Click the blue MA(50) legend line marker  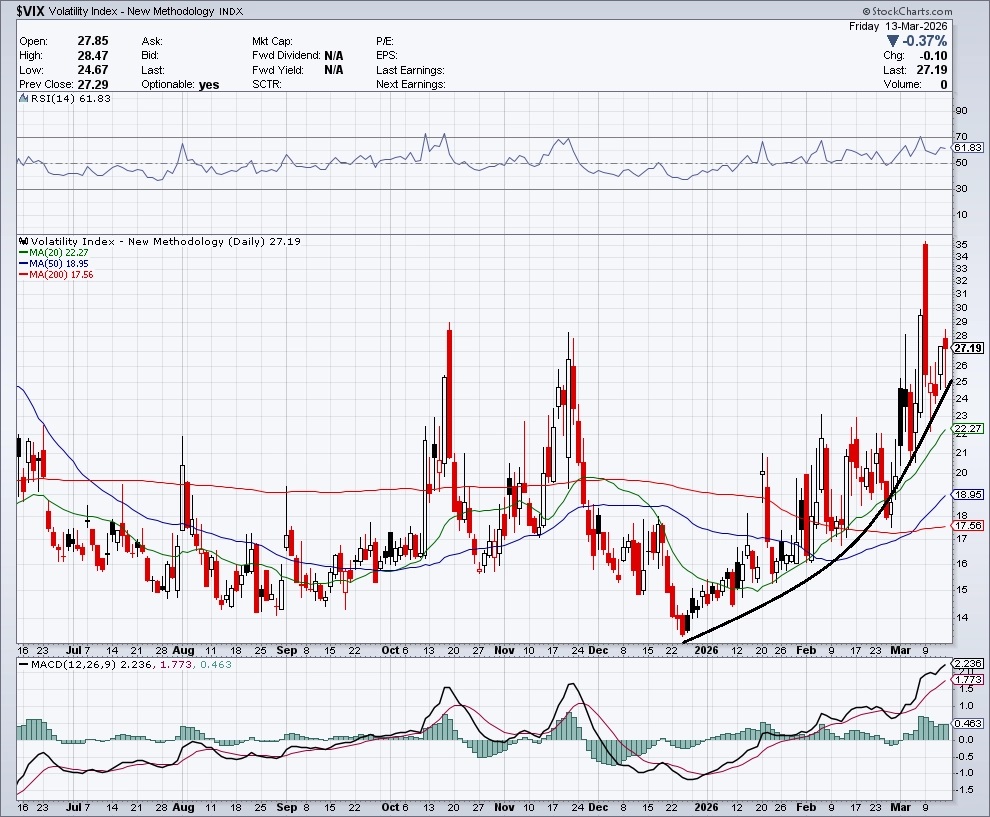click(24, 264)
